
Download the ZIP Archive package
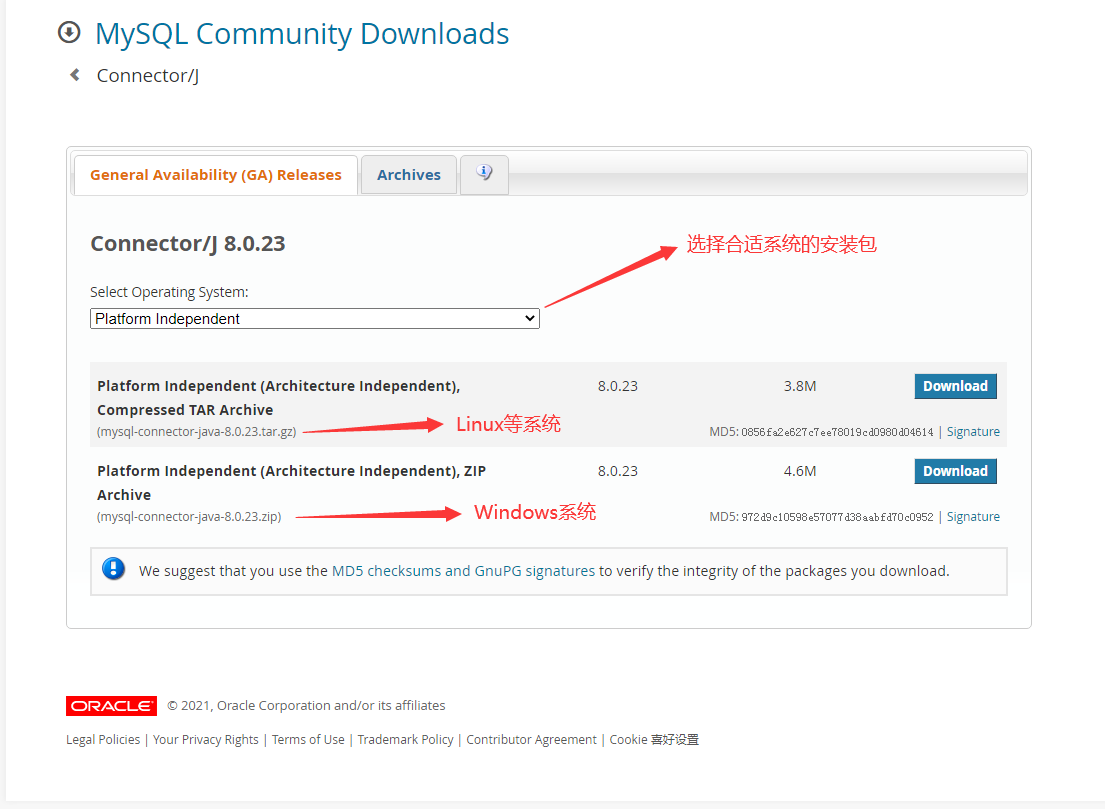point(955,471)
